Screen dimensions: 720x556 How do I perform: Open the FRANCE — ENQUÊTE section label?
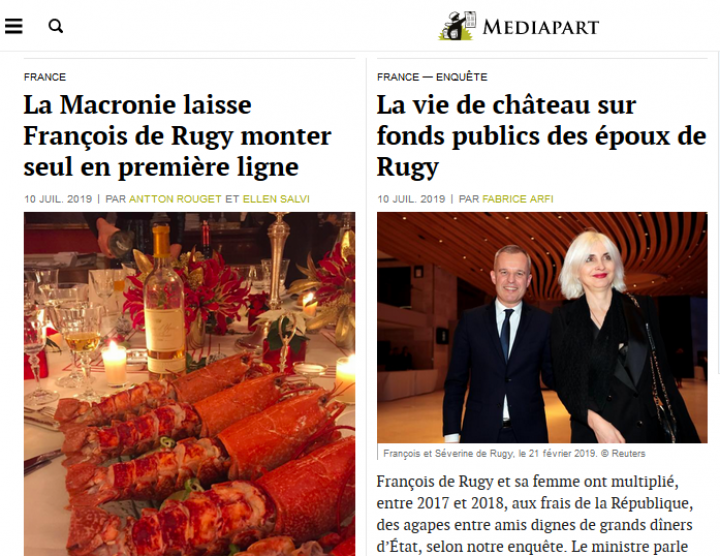432,77
